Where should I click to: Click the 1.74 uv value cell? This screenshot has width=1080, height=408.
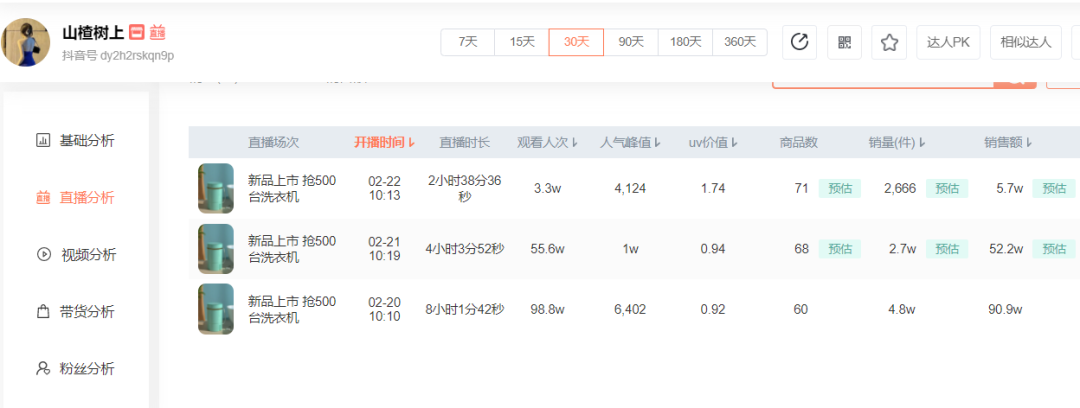click(x=713, y=188)
